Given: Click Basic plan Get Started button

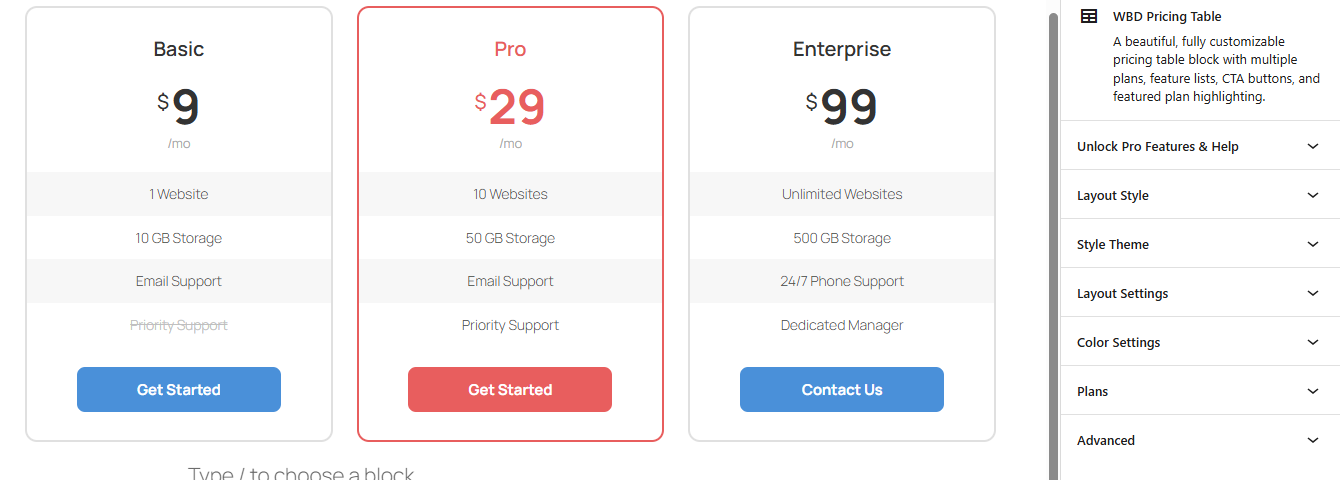Looking at the screenshot, I should (179, 389).
